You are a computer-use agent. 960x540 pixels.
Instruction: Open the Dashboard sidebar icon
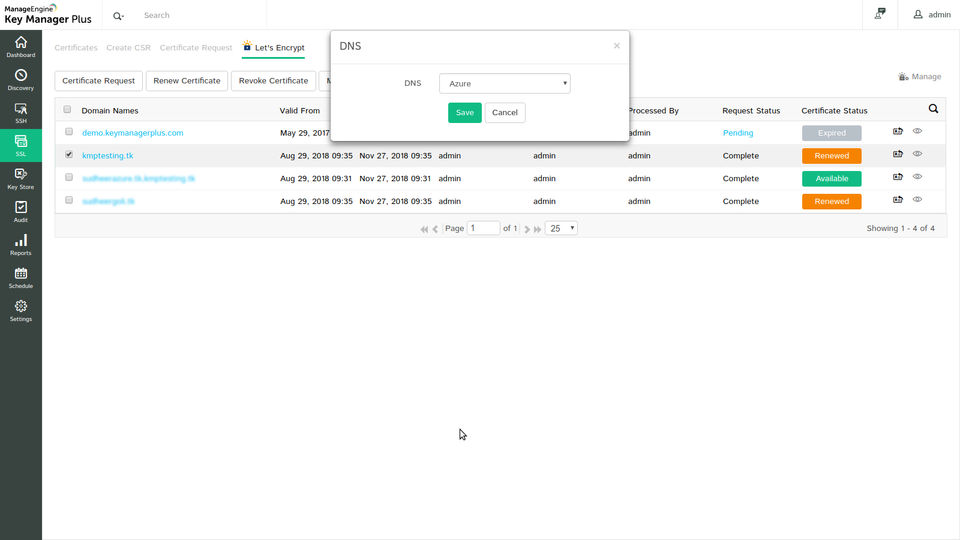tap(21, 47)
